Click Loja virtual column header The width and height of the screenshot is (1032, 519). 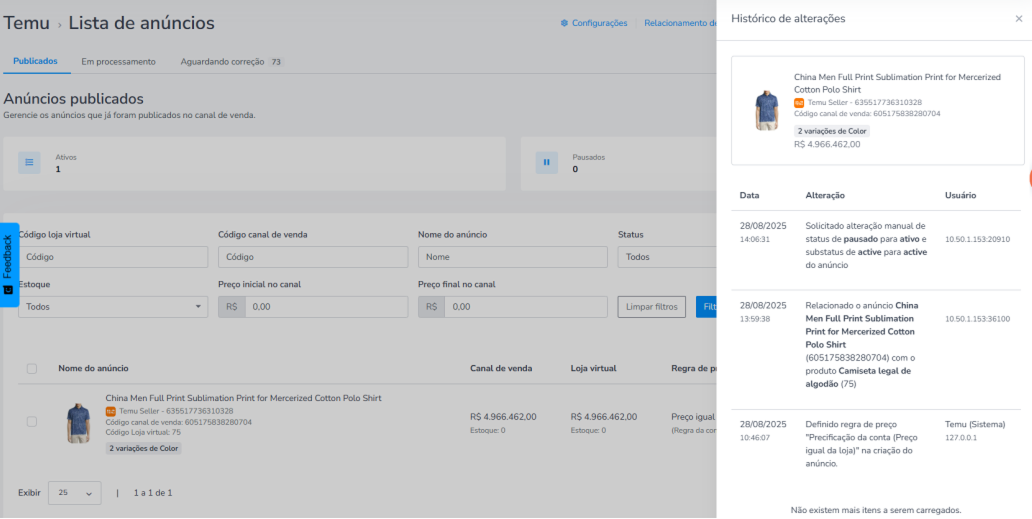click(x=594, y=368)
